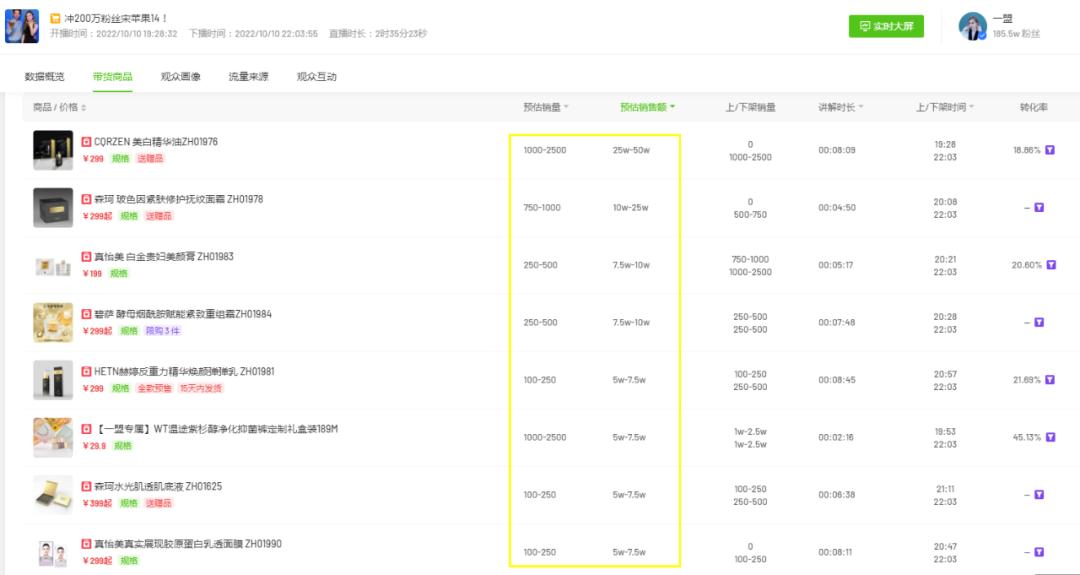The width and height of the screenshot is (1080, 575).
Task: Click 送赠品 tag under CQRZEN 美白精华油
Action: [x=151, y=158]
